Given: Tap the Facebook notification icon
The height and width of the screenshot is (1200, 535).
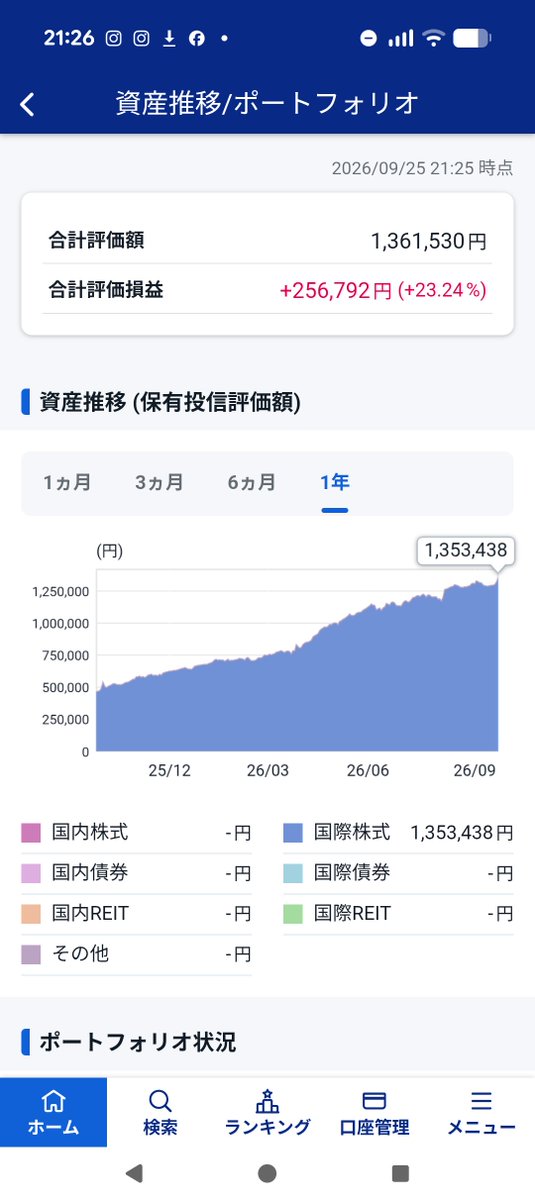Looking at the screenshot, I should point(197,38).
